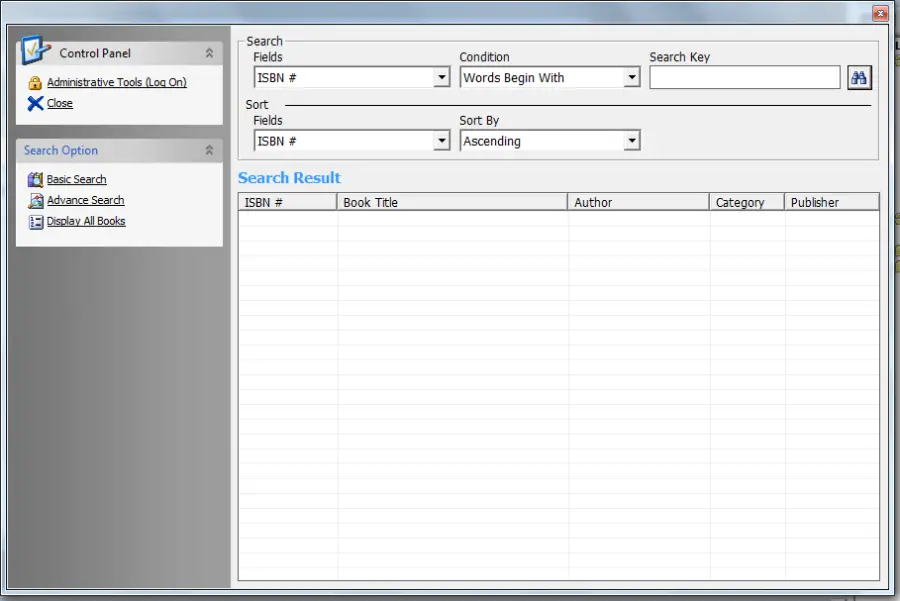Click the Category column header
Image resolution: width=900 pixels, height=601 pixels.
[747, 202]
